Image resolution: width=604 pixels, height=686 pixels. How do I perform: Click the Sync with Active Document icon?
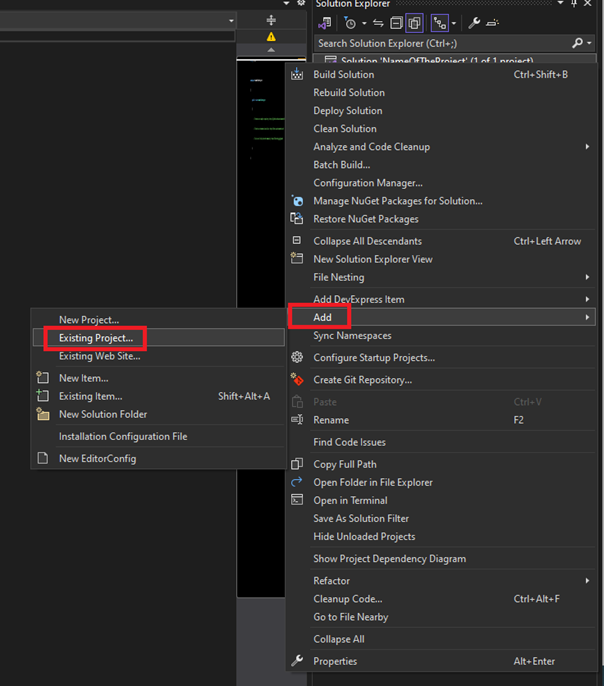point(379,23)
